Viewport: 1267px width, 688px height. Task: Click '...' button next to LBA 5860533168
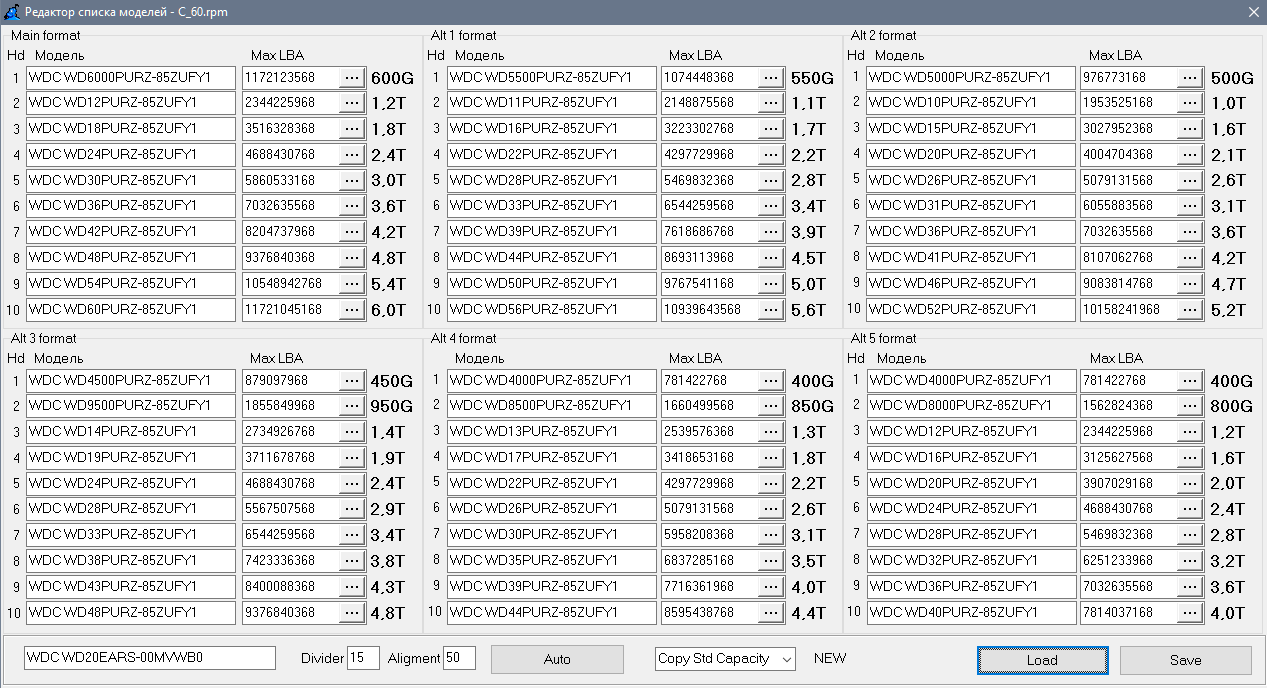(x=352, y=180)
